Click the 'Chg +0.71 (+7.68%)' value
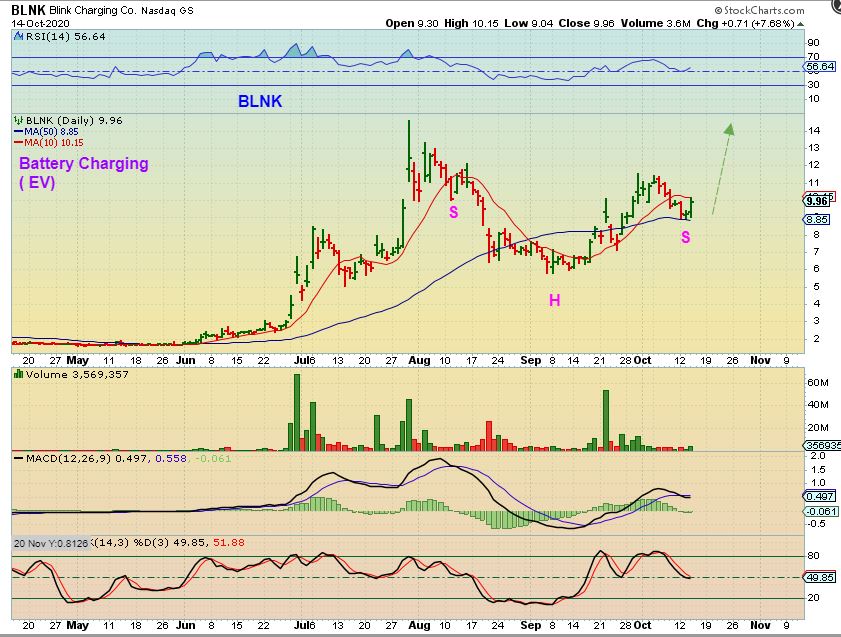 (x=746, y=24)
